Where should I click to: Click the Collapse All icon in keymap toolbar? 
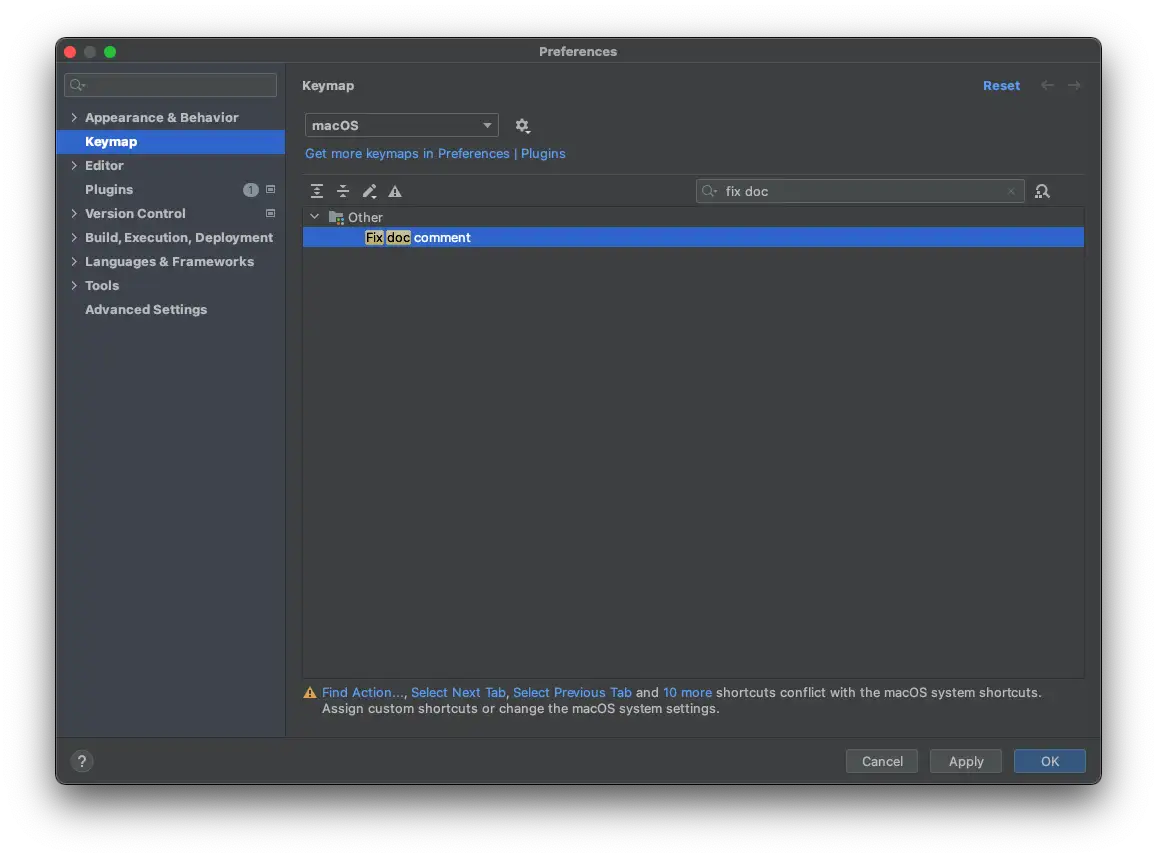click(x=343, y=191)
